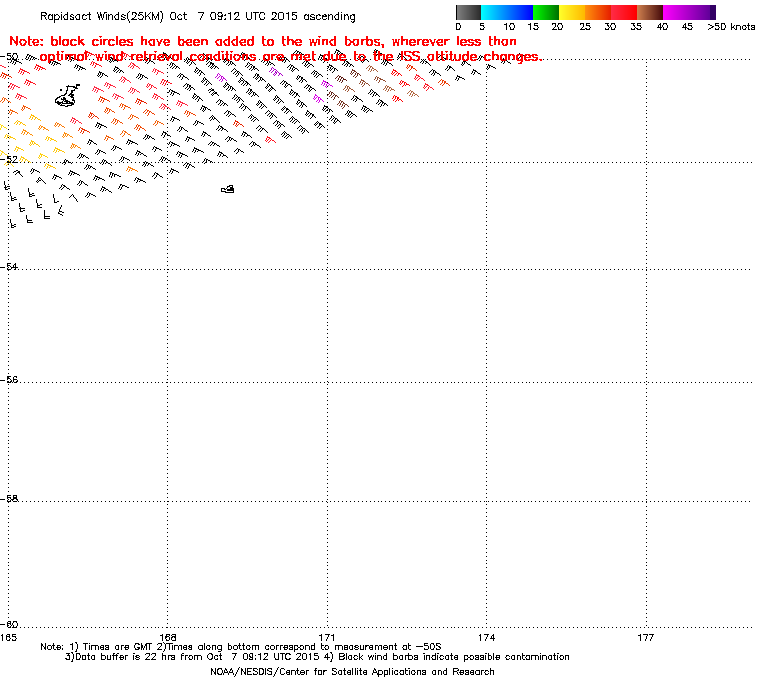Click the orange 25-30 knots color segment

(598, 12)
